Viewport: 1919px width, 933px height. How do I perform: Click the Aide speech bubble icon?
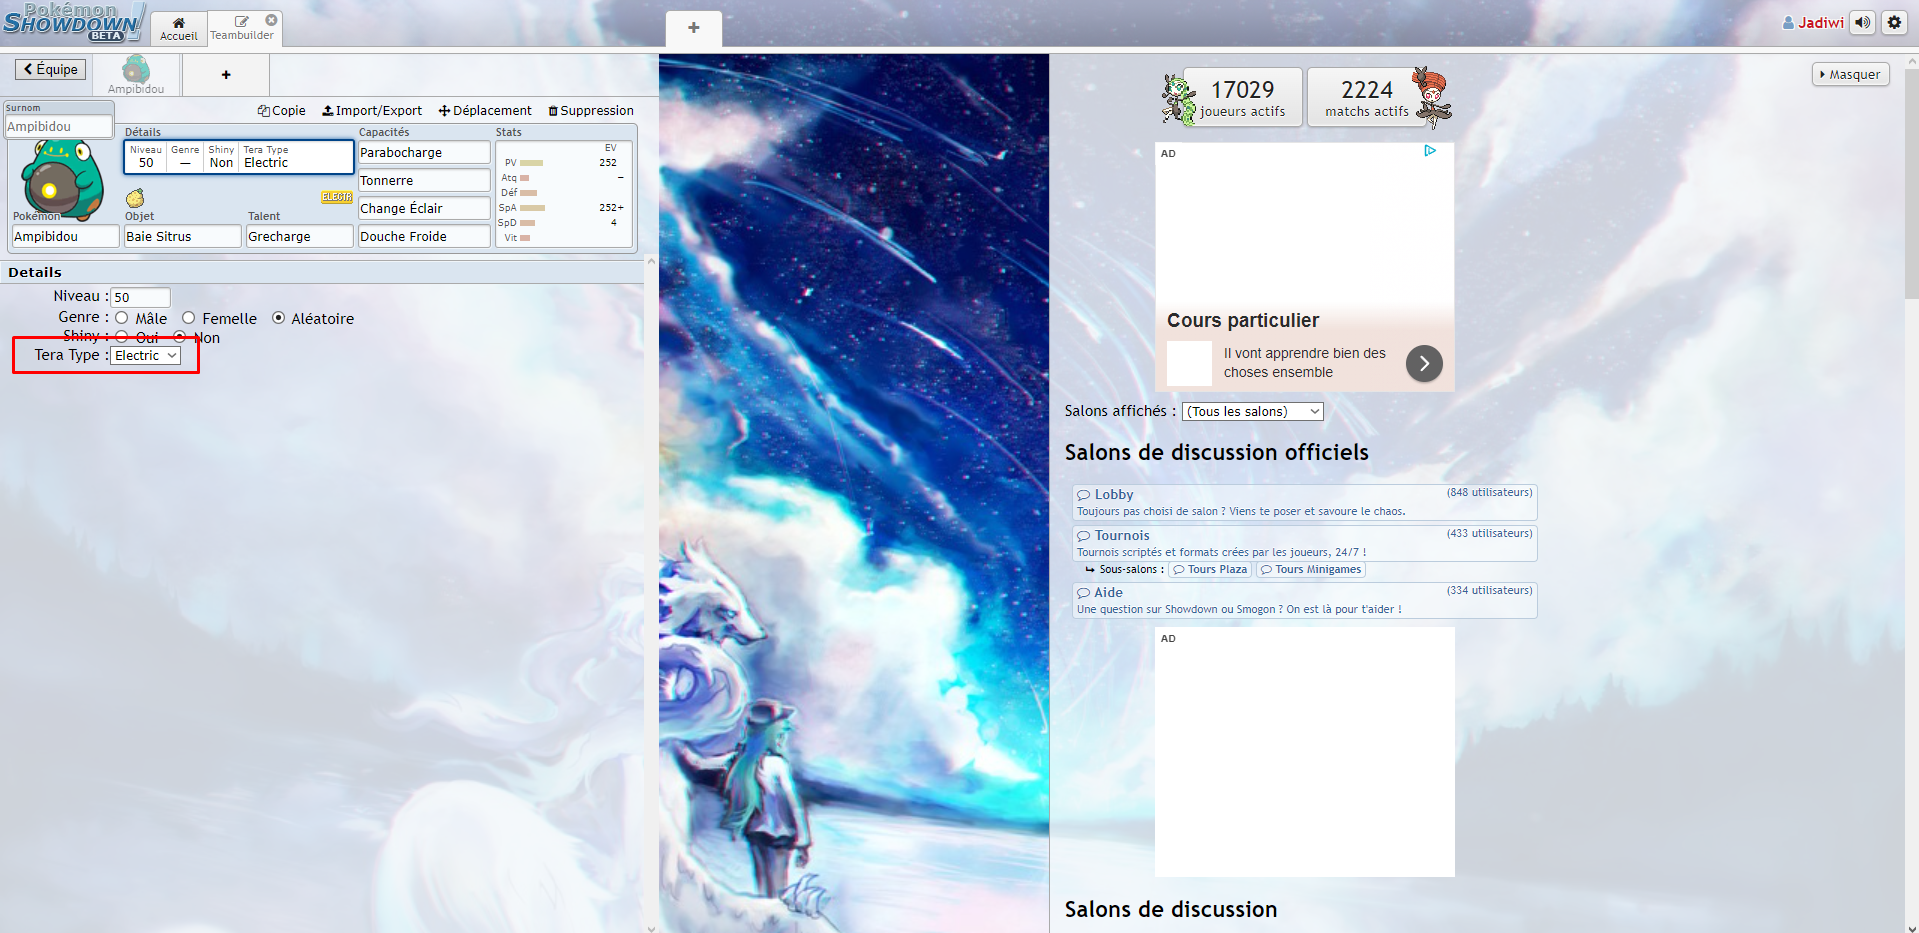(1083, 593)
